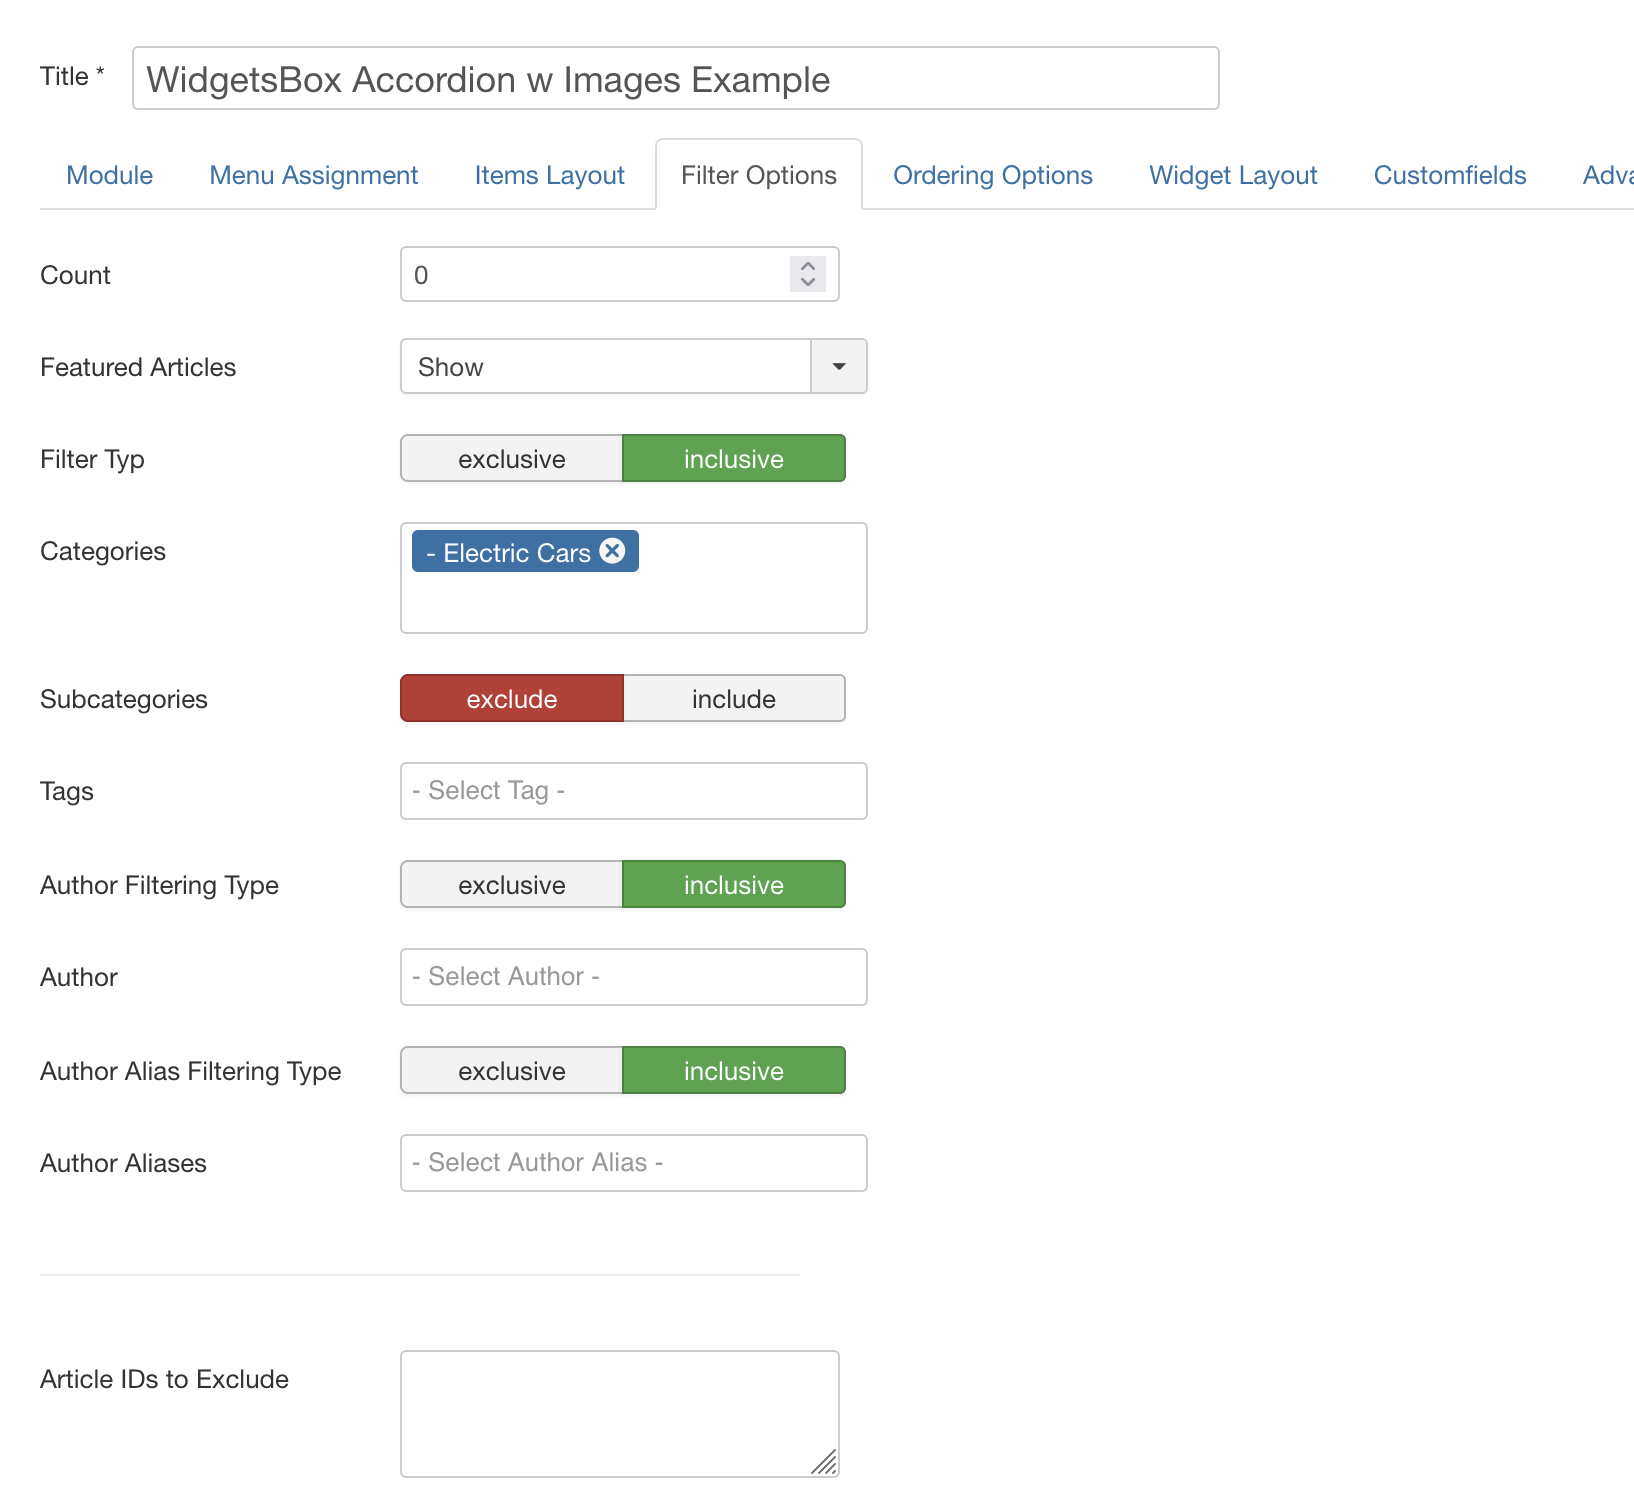Screen dimensions: 1634x1512
Task: Set Filter Typ to inclusive
Action: [734, 458]
